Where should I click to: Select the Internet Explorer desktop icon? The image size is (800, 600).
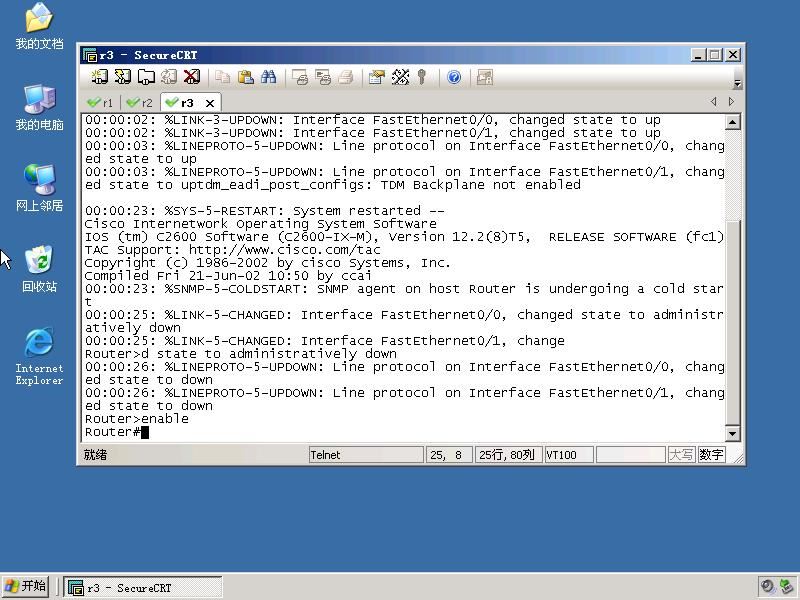(39, 356)
